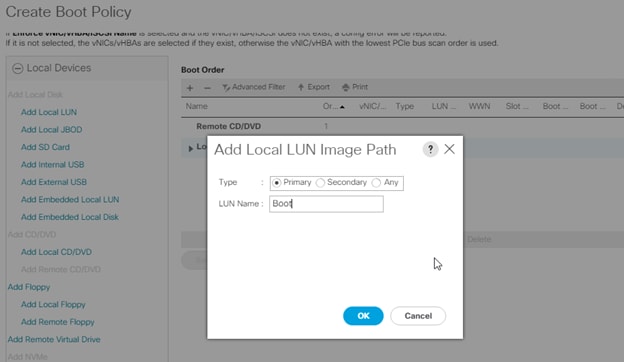Click Print in Boot Order toolbar
Screen dimensions: 624x362
[x=355, y=87]
